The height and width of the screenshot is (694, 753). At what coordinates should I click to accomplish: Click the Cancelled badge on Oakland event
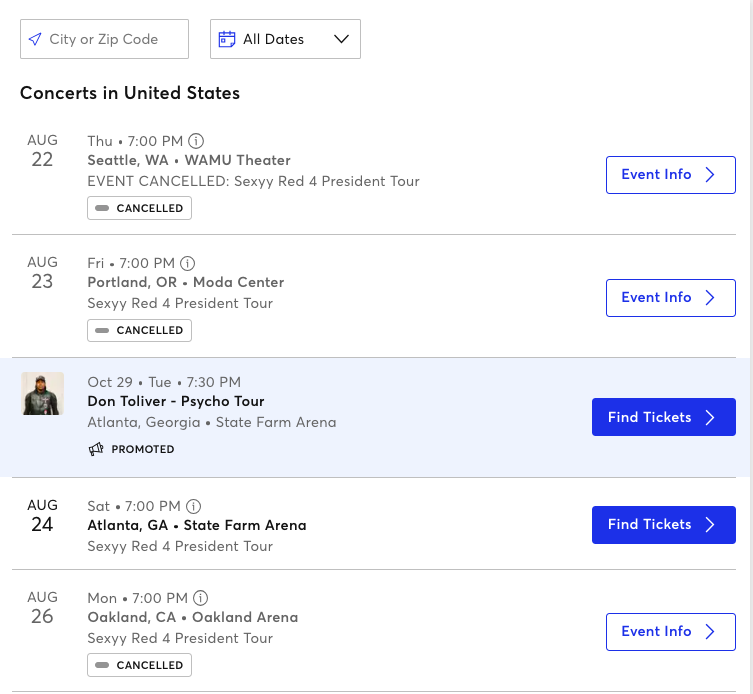[139, 665]
